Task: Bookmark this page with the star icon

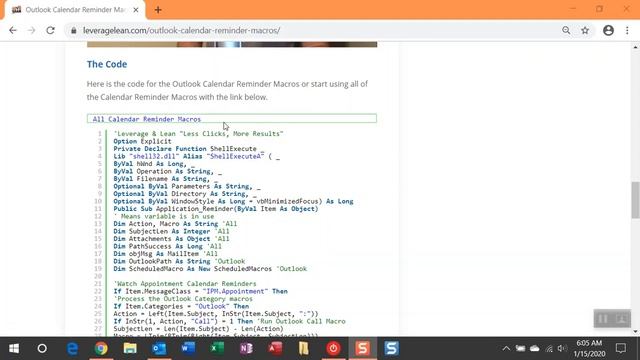Action: (585, 30)
